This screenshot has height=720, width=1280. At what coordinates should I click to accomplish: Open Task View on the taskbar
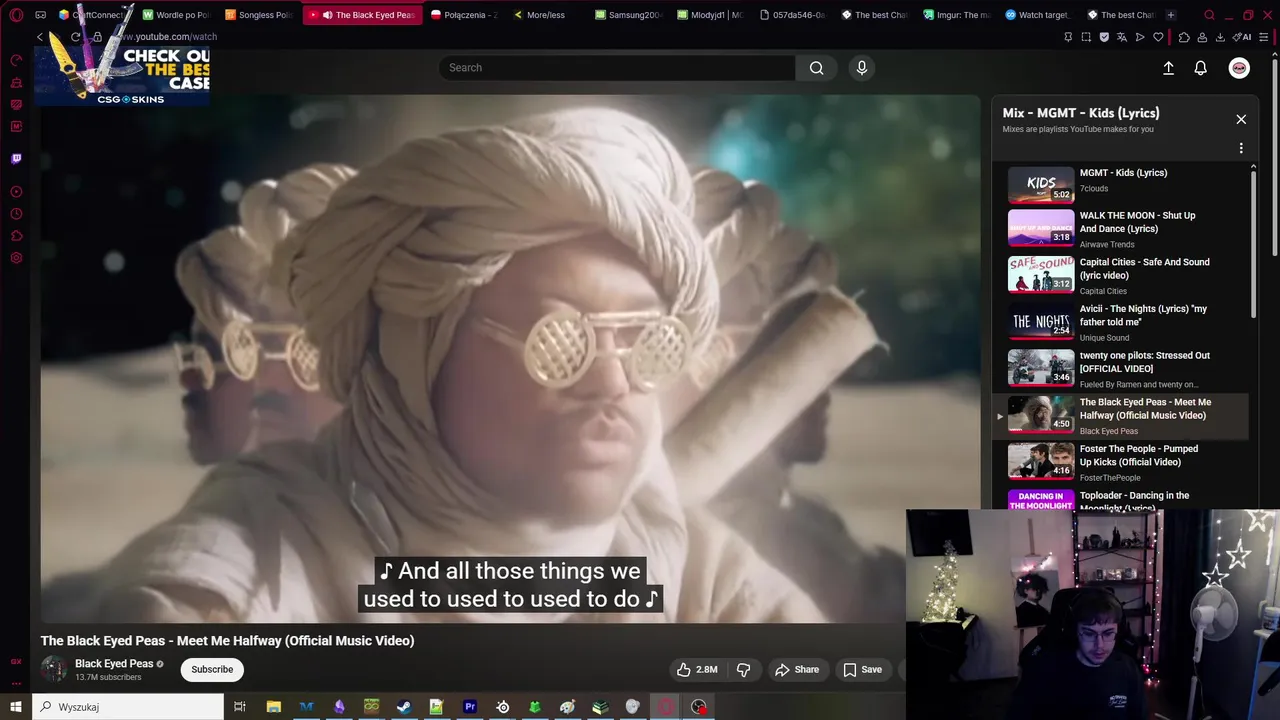[240, 707]
